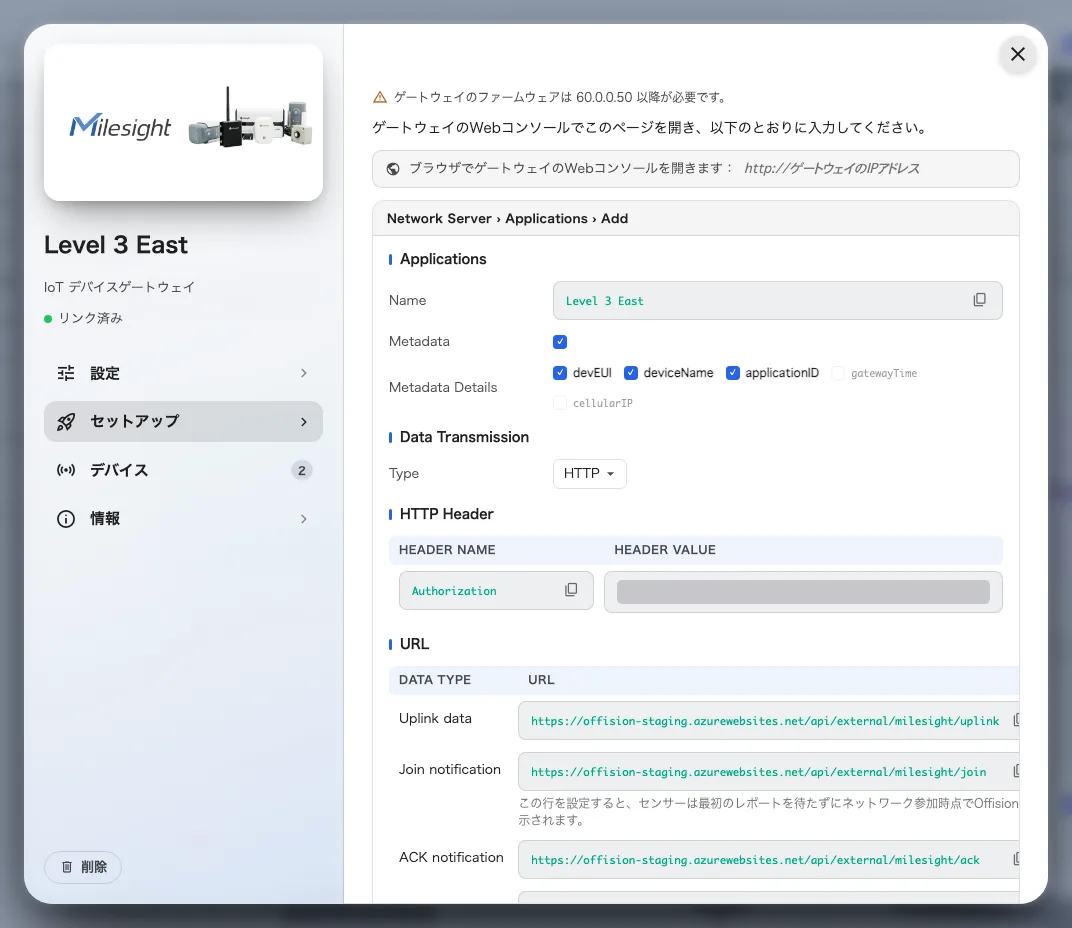1072x928 pixels.
Task: Click the IoT デバイスゲートウェイ subtitle
Action: click(119, 287)
